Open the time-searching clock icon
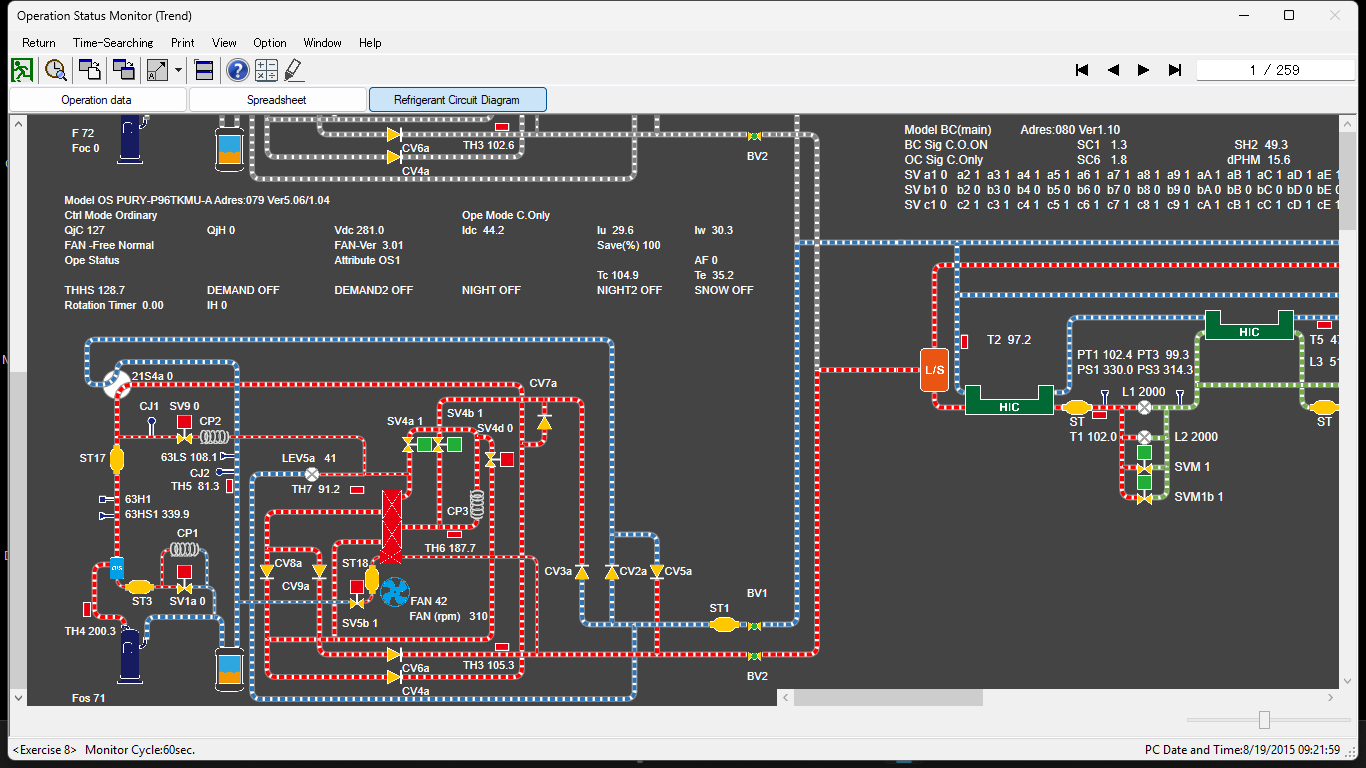 click(56, 70)
